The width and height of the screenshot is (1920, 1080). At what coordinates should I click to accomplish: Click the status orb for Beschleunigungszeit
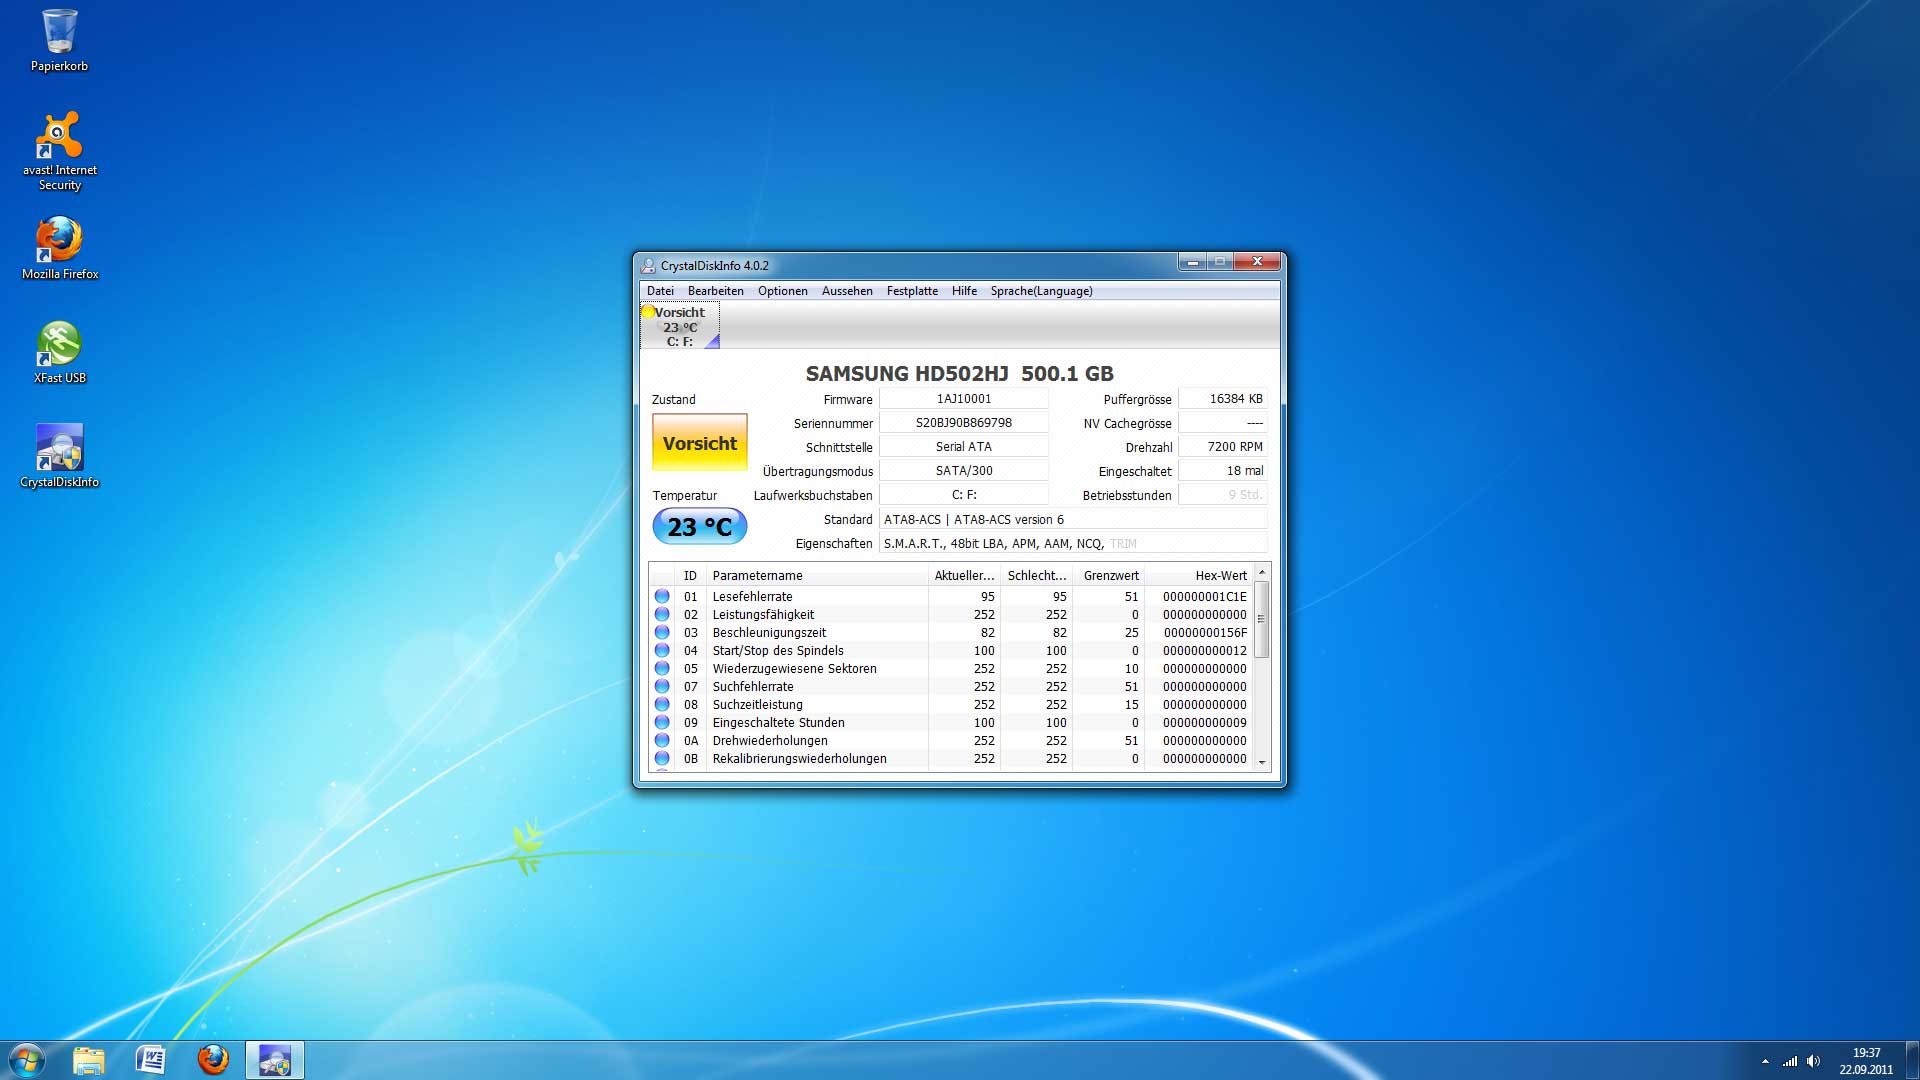(662, 632)
